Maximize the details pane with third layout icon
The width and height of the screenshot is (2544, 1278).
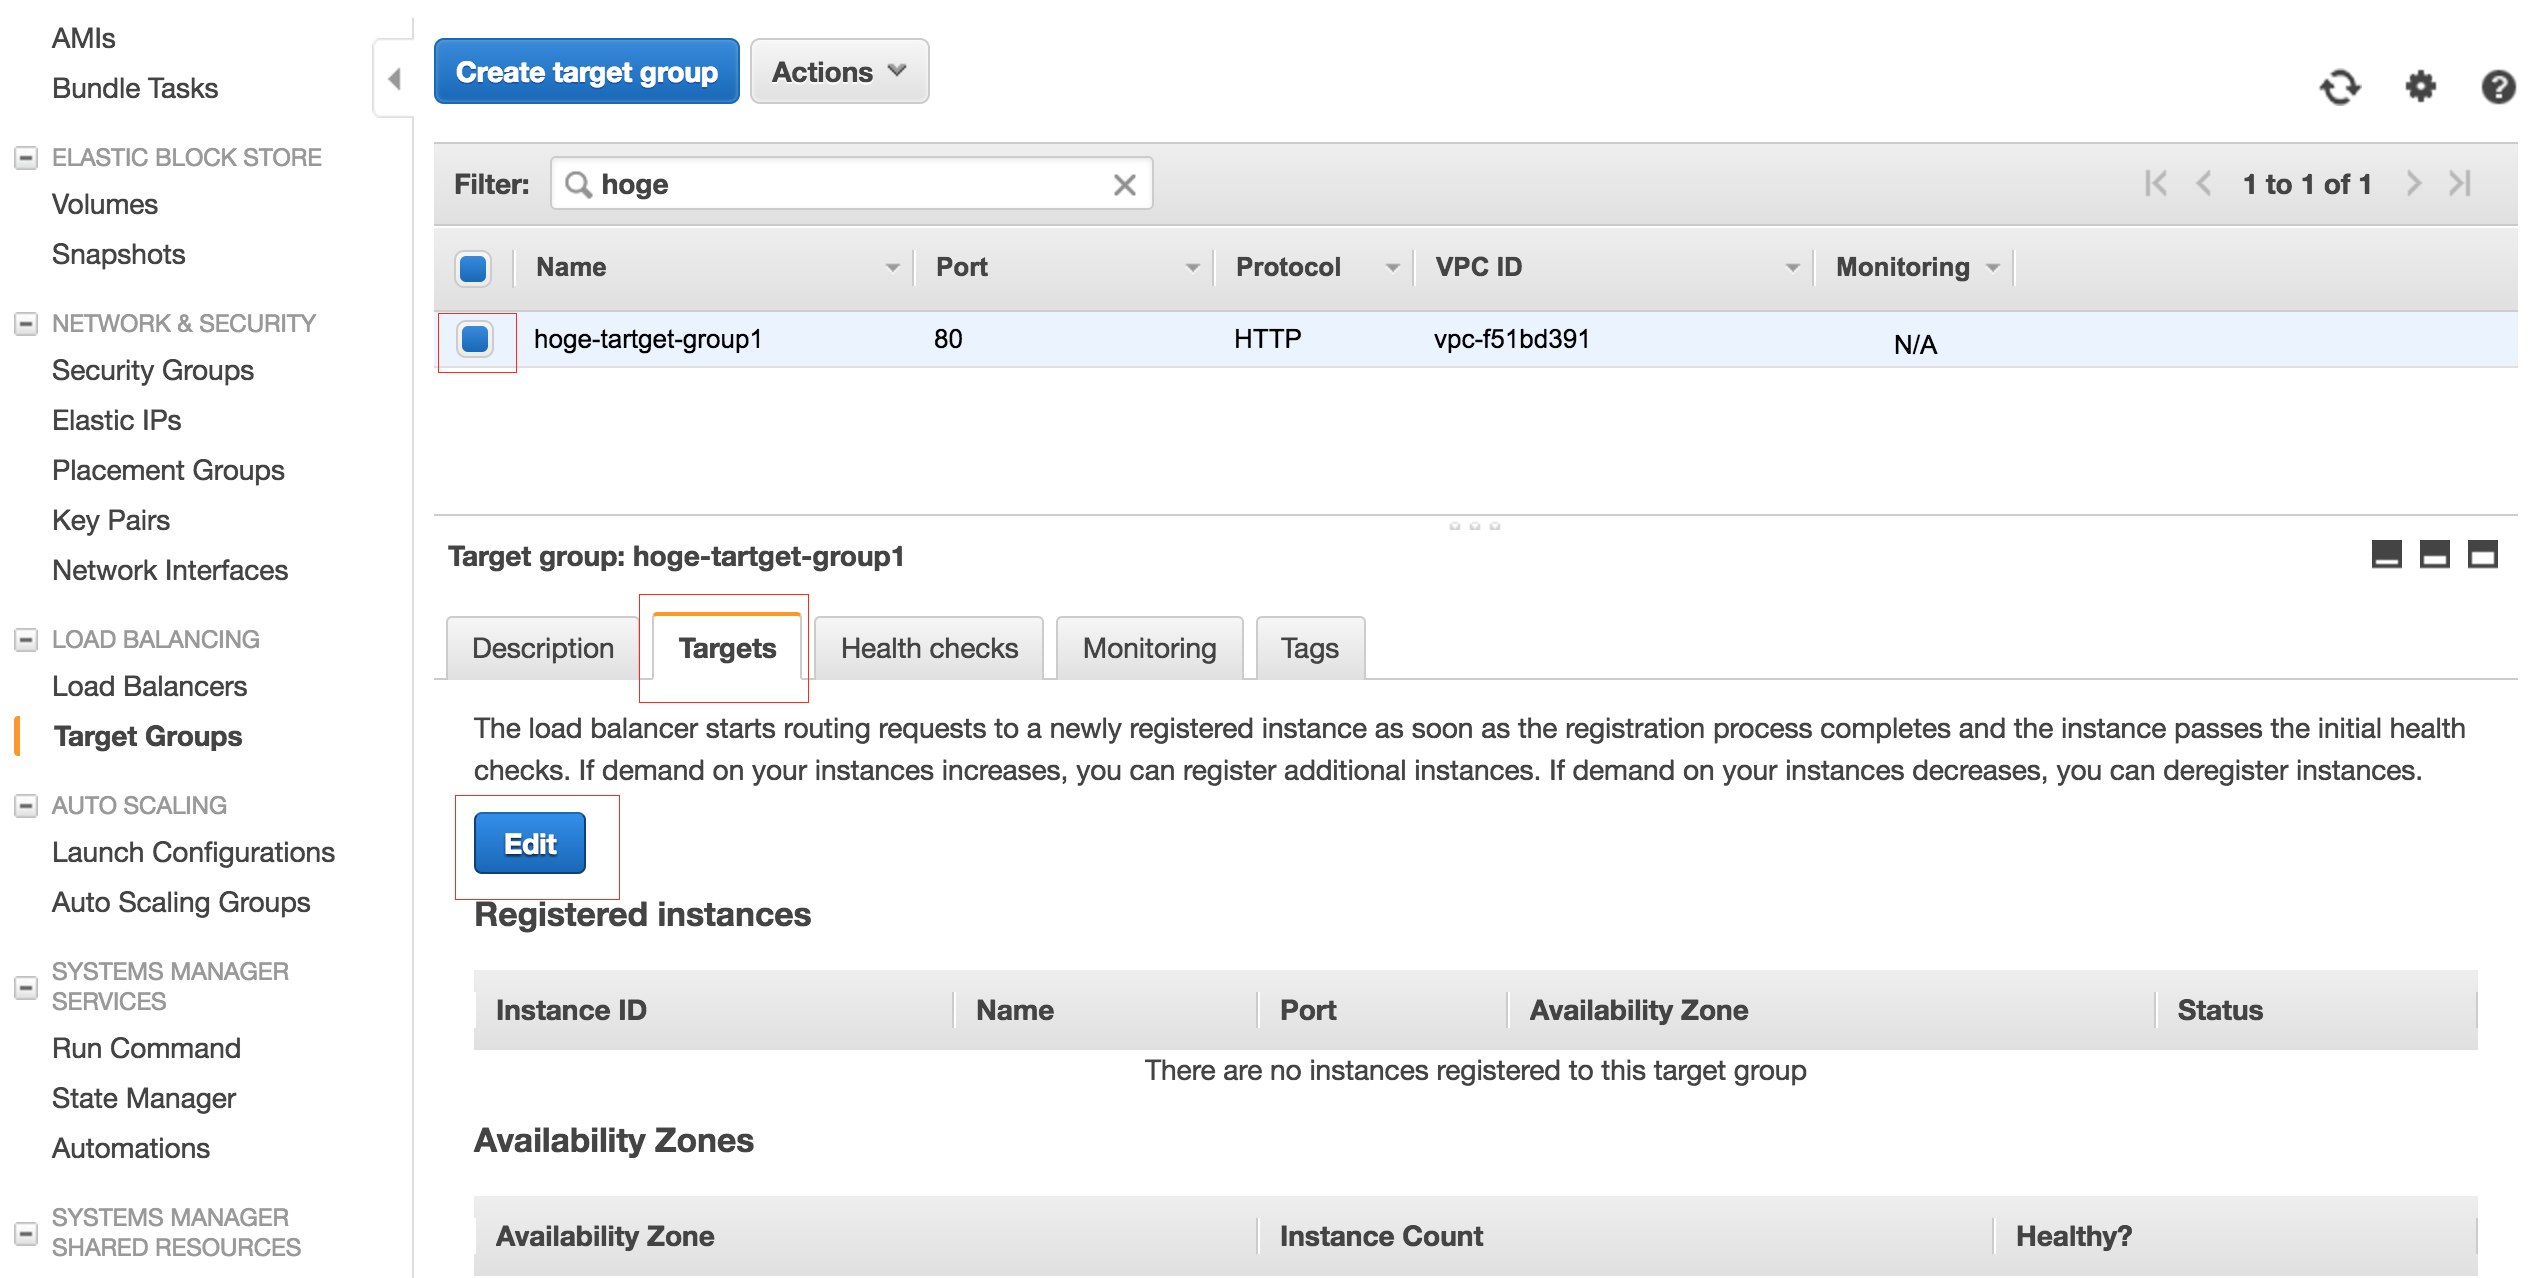click(x=2483, y=554)
